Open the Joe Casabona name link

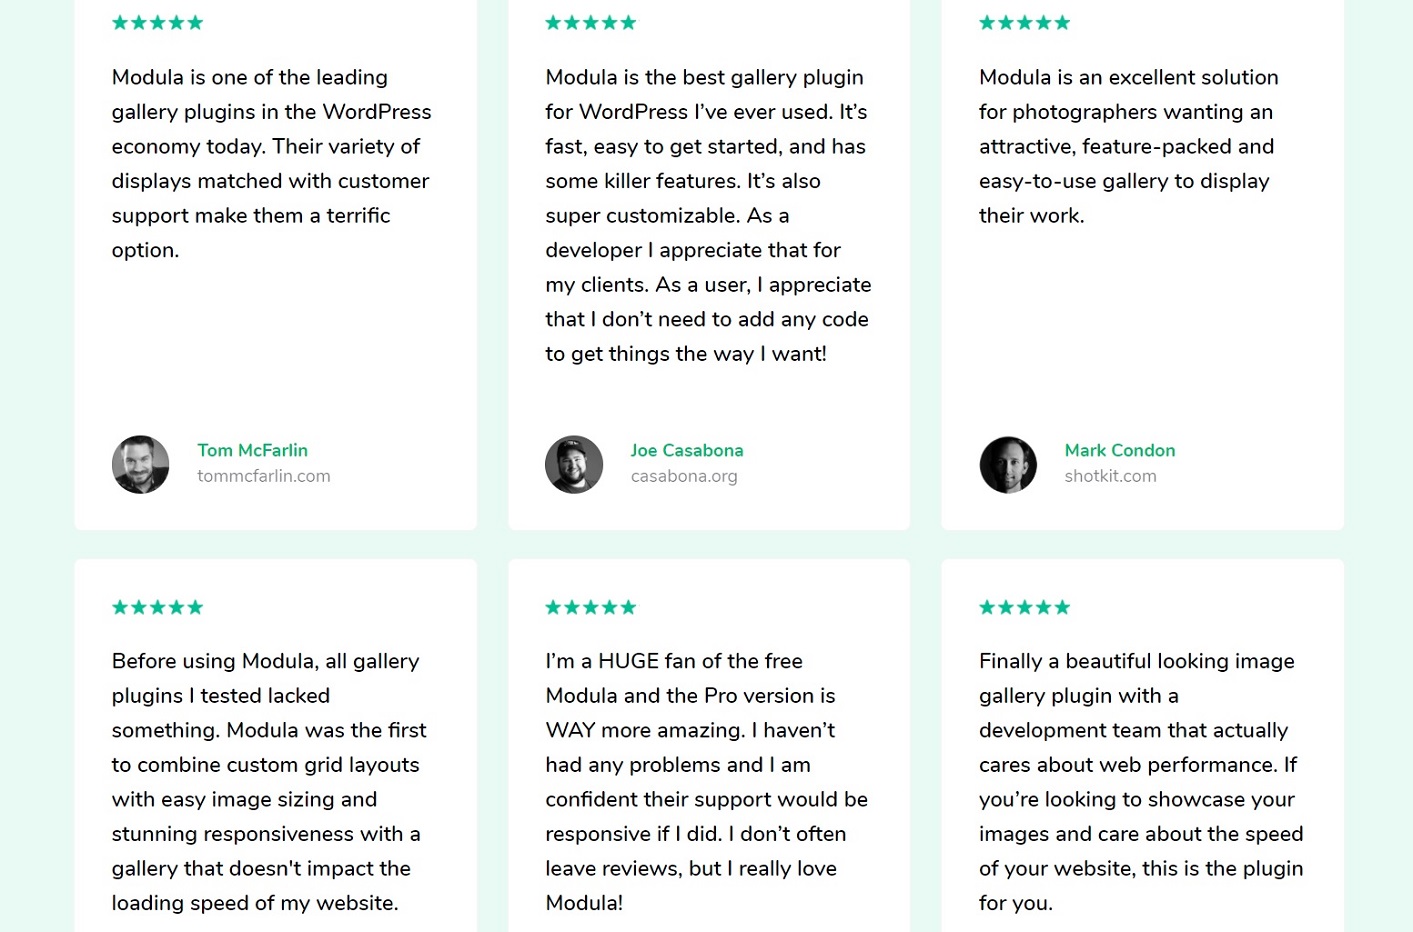[687, 450]
